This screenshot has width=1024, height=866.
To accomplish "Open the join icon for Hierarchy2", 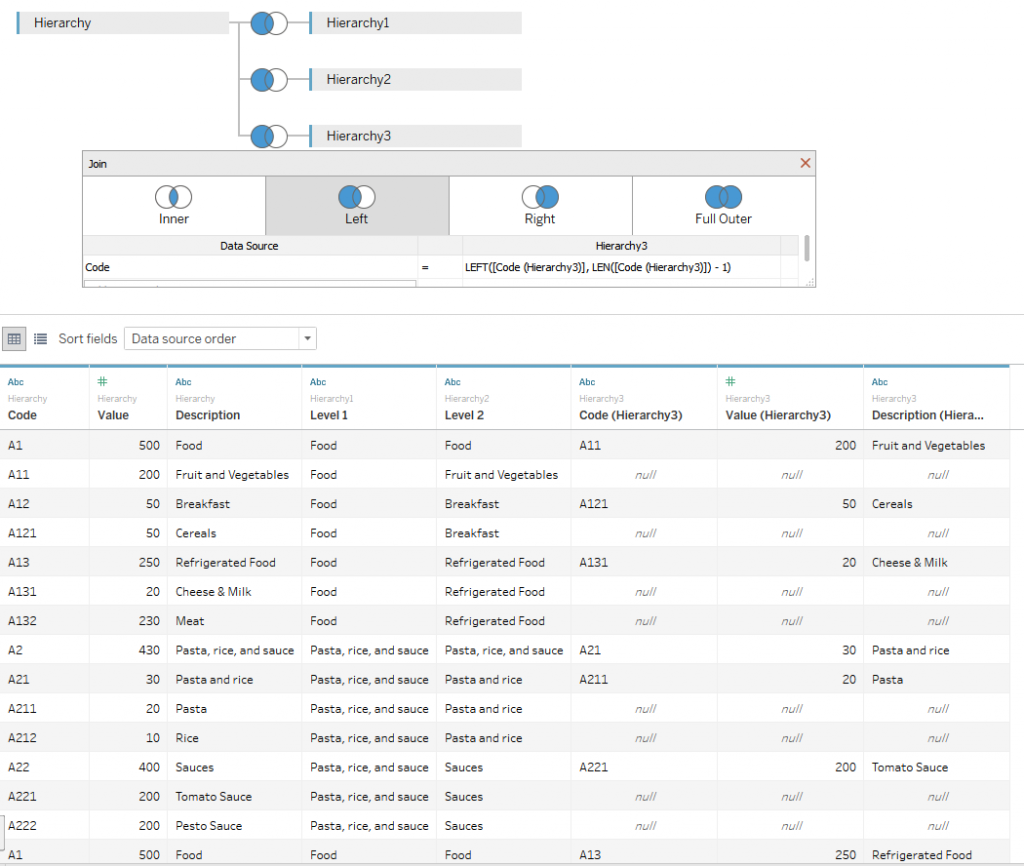I will point(268,80).
